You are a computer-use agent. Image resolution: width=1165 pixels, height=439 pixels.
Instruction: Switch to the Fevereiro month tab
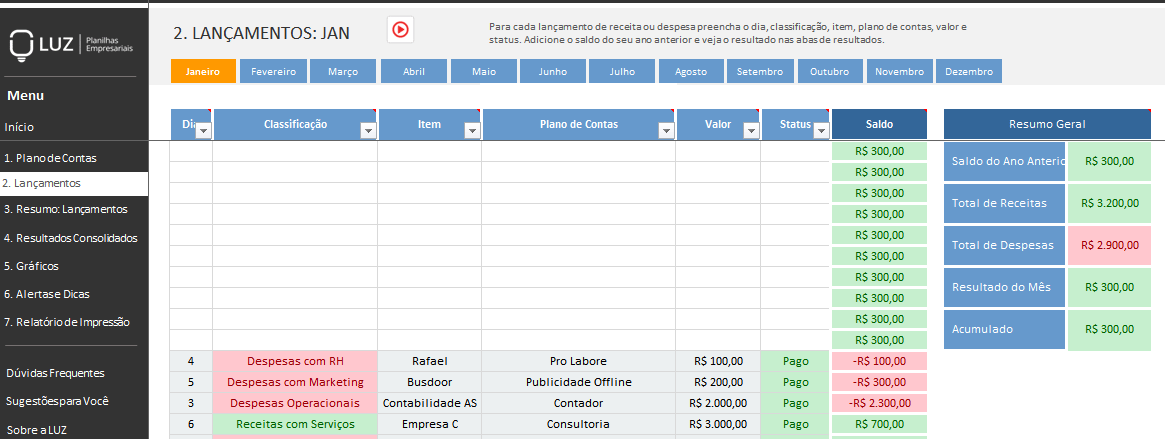273,72
